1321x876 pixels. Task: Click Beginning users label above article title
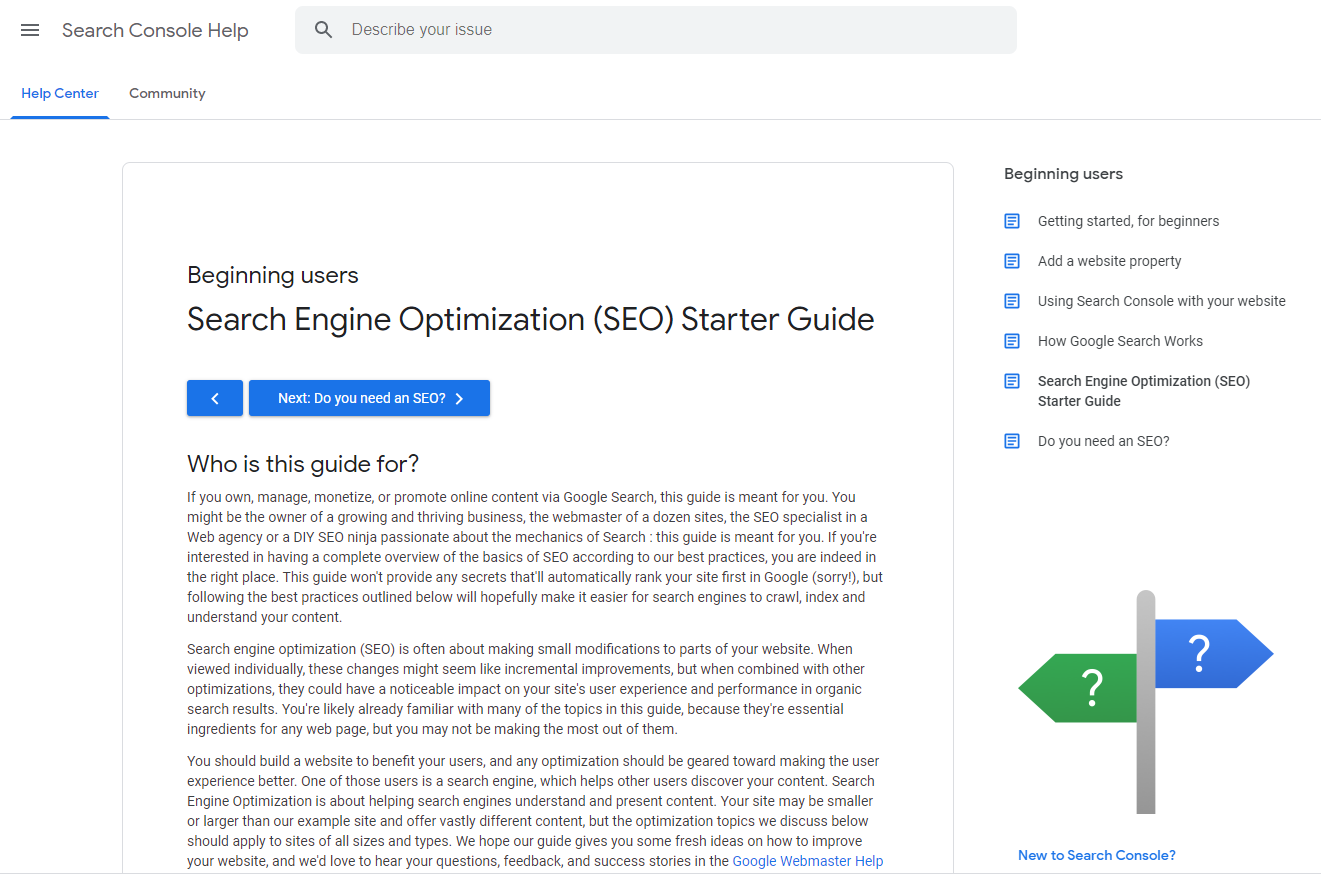coord(273,275)
